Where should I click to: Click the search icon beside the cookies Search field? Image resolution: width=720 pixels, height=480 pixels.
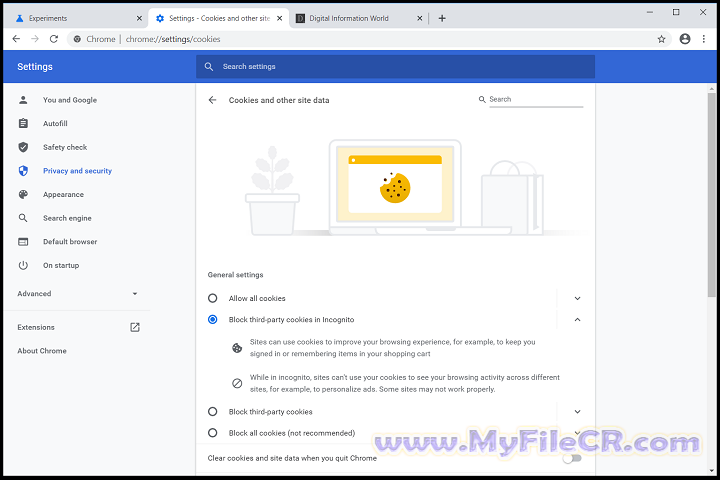[482, 99]
